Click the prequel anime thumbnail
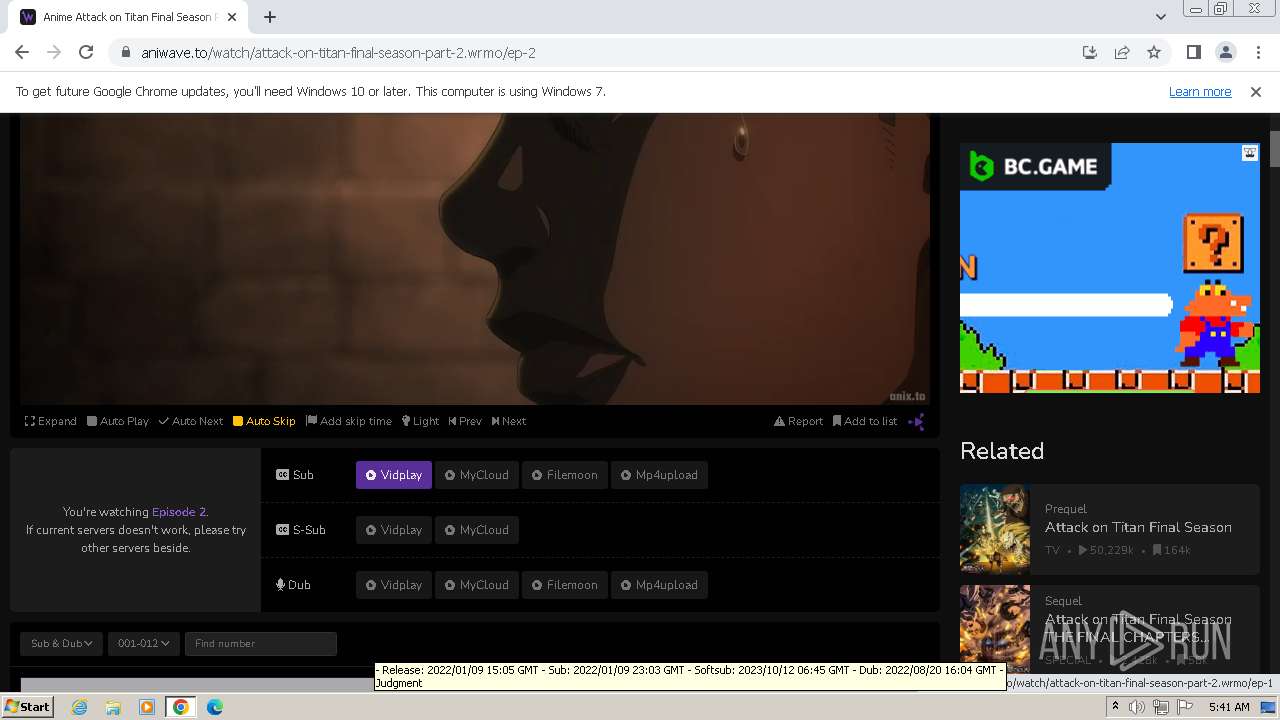The height and width of the screenshot is (720, 1280). click(x=995, y=528)
